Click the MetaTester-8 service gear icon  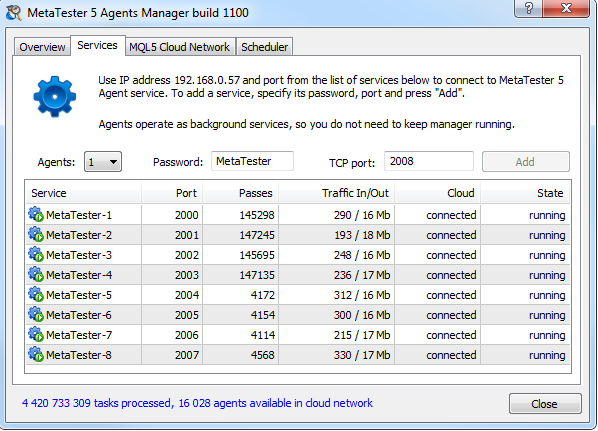36,354
